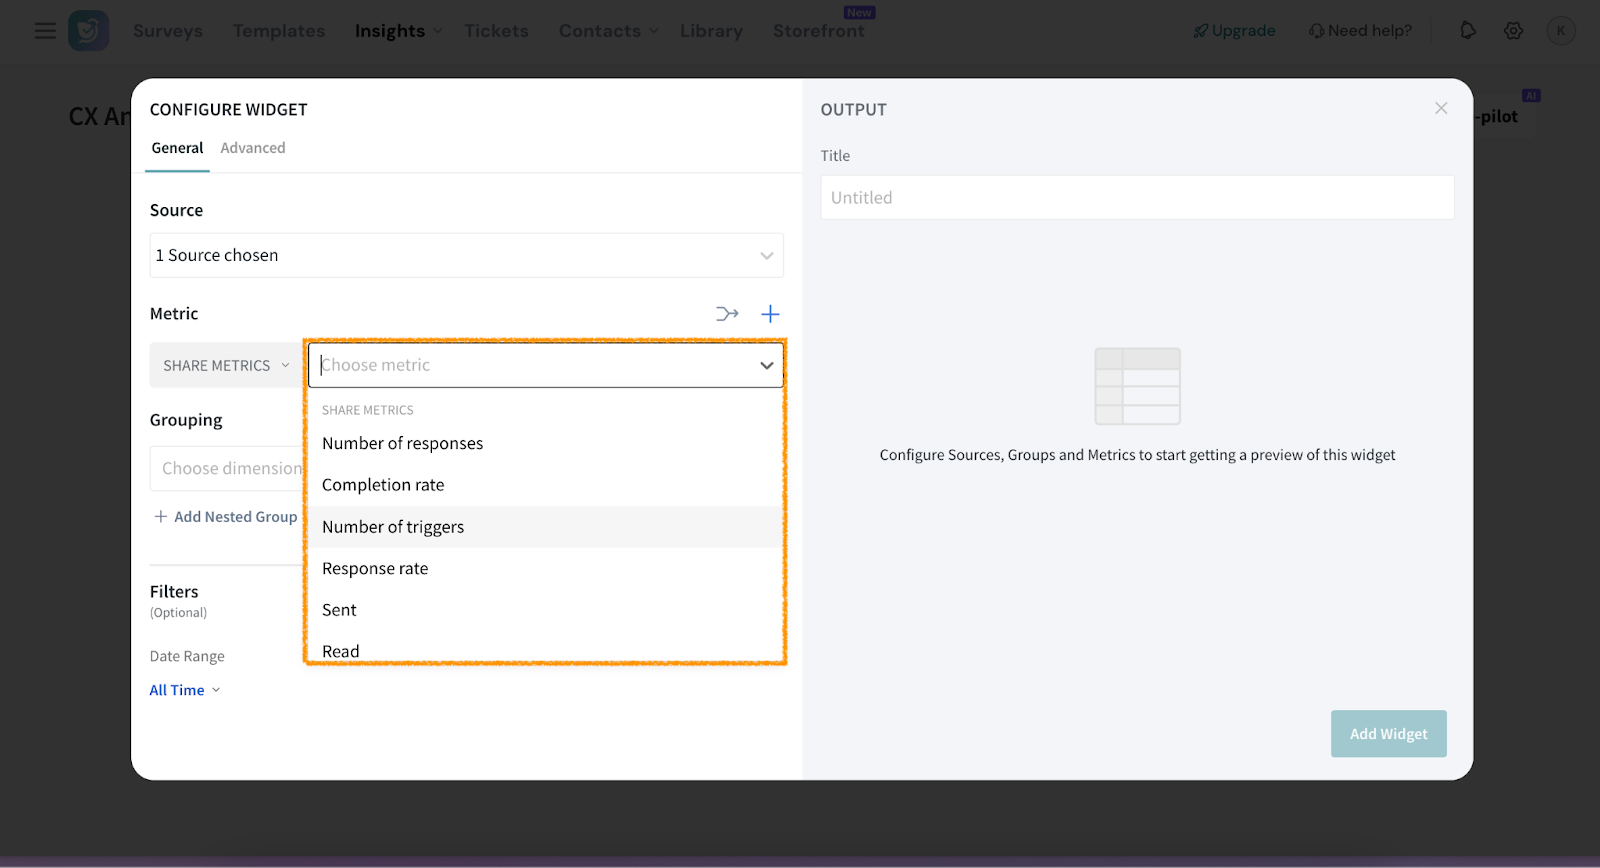Choose Completion rate from the list
Image resolution: width=1600 pixels, height=868 pixels.
tap(383, 485)
